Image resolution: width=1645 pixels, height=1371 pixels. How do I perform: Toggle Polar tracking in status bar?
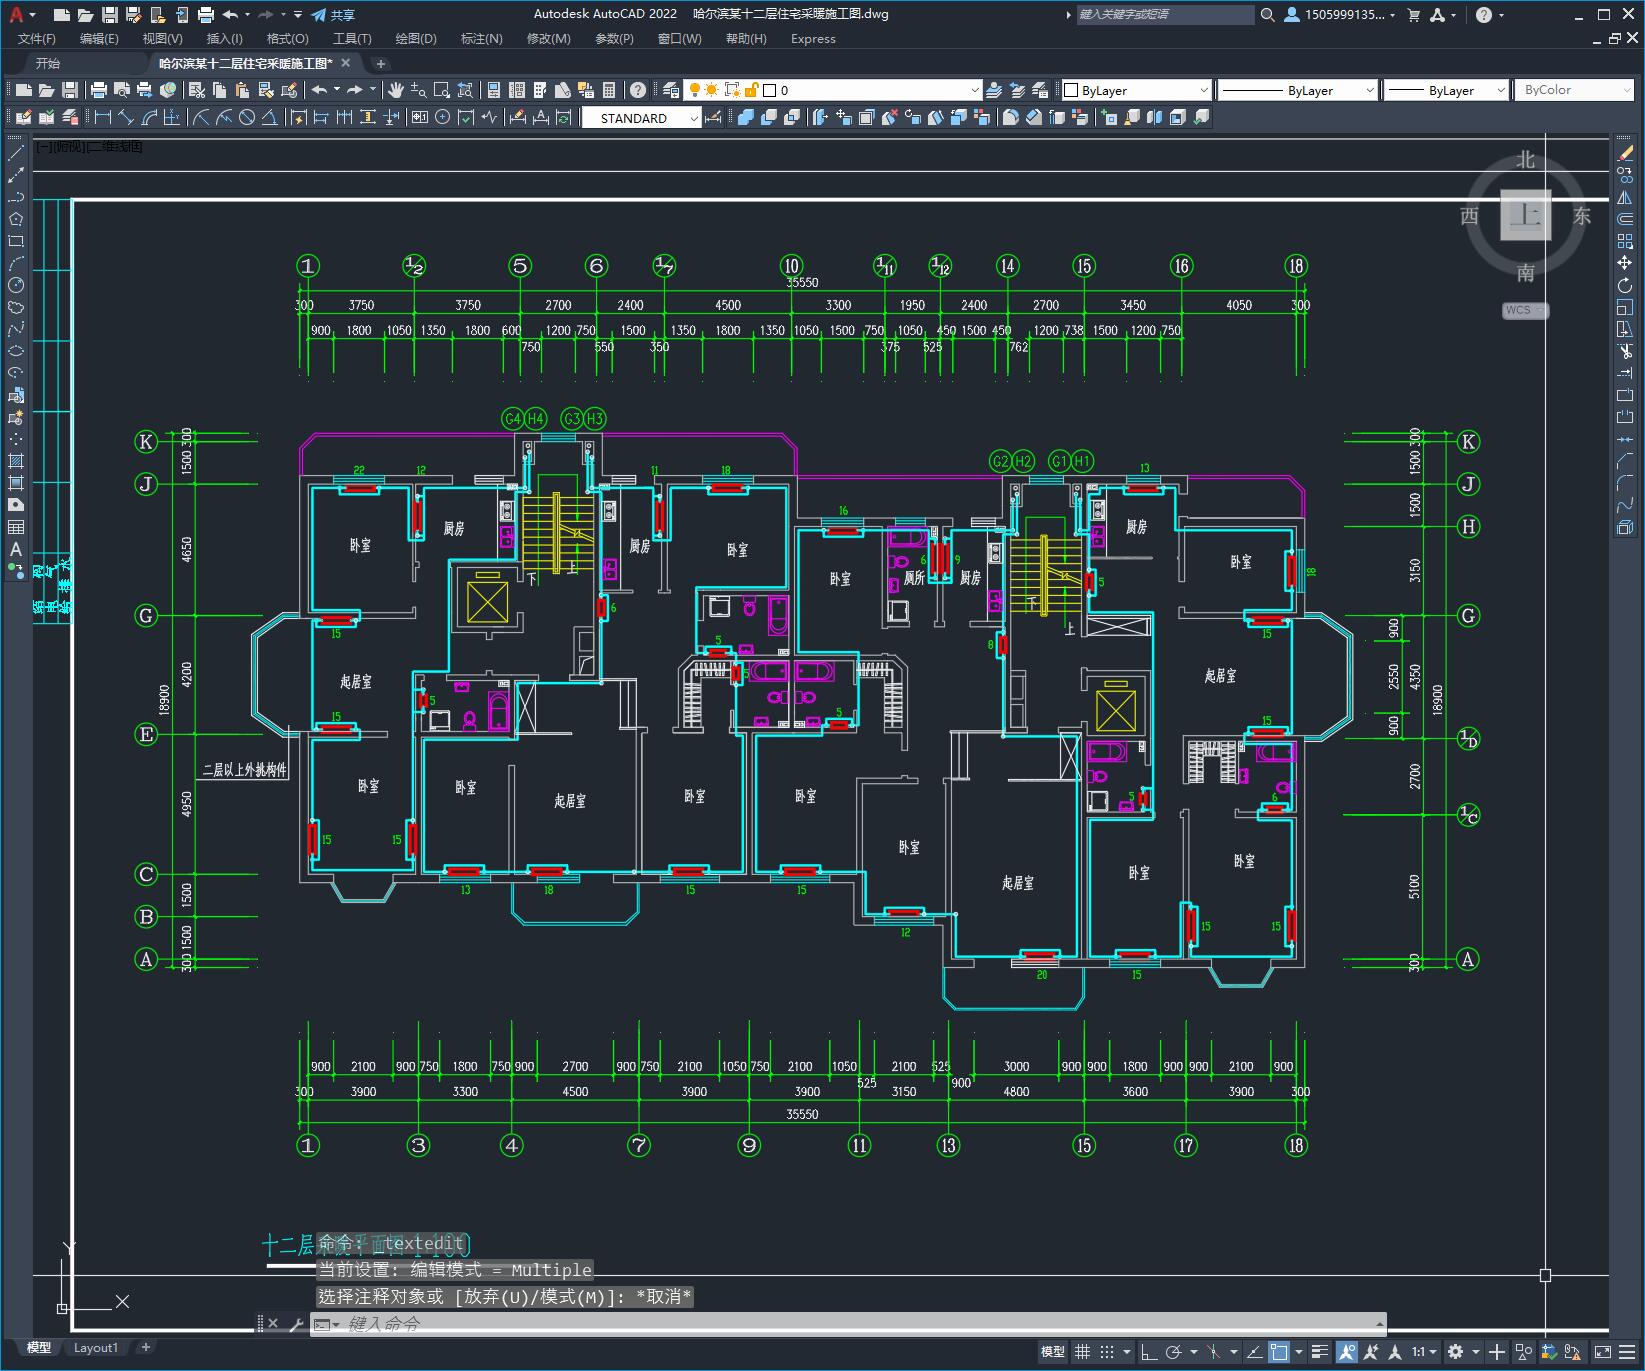(x=1175, y=1352)
